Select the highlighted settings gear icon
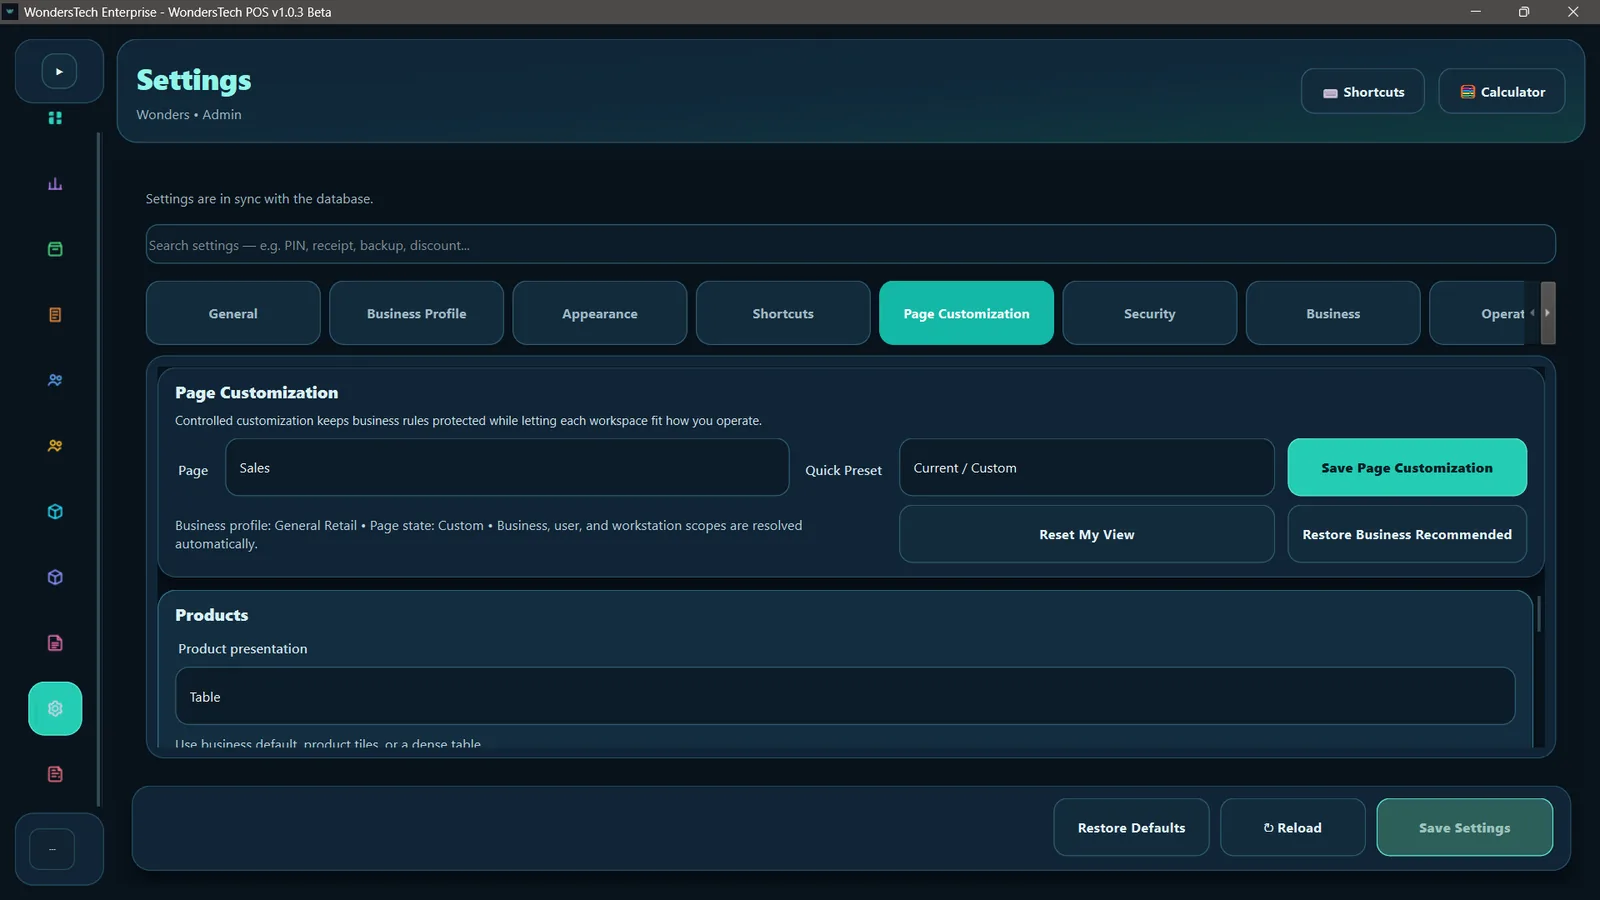 coord(55,708)
